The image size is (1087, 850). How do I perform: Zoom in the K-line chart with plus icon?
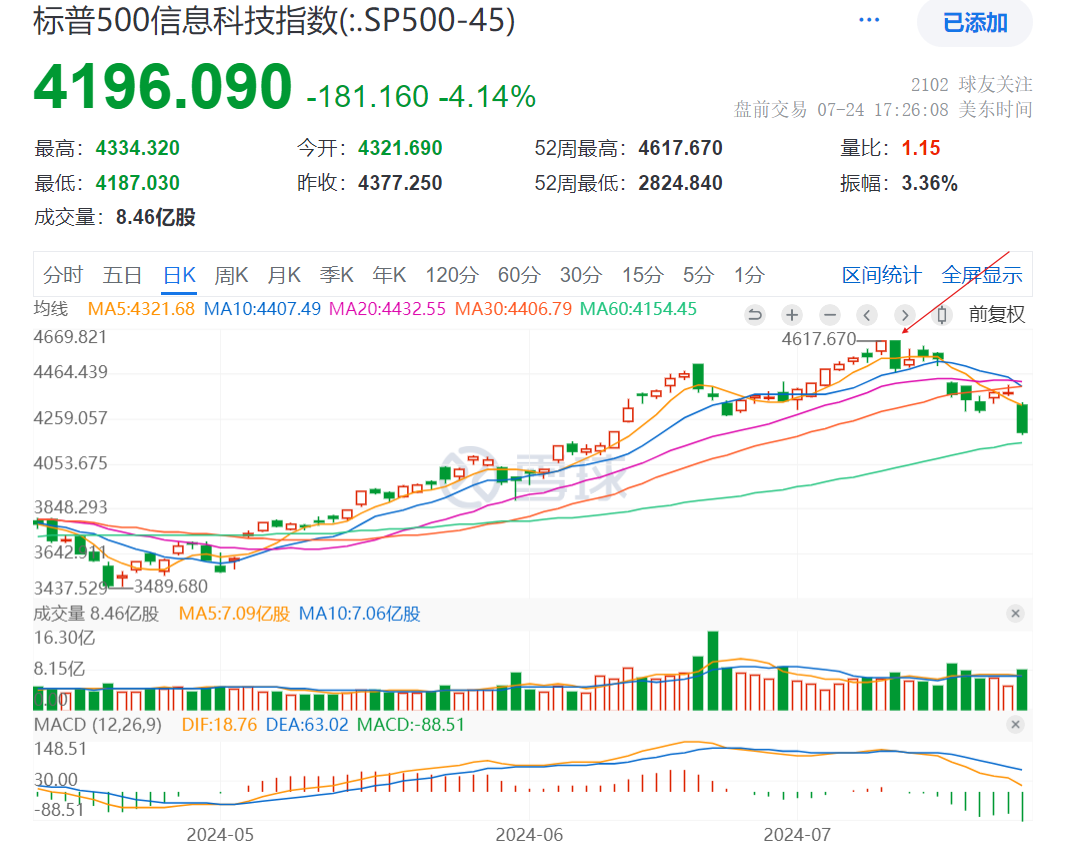coord(792,315)
